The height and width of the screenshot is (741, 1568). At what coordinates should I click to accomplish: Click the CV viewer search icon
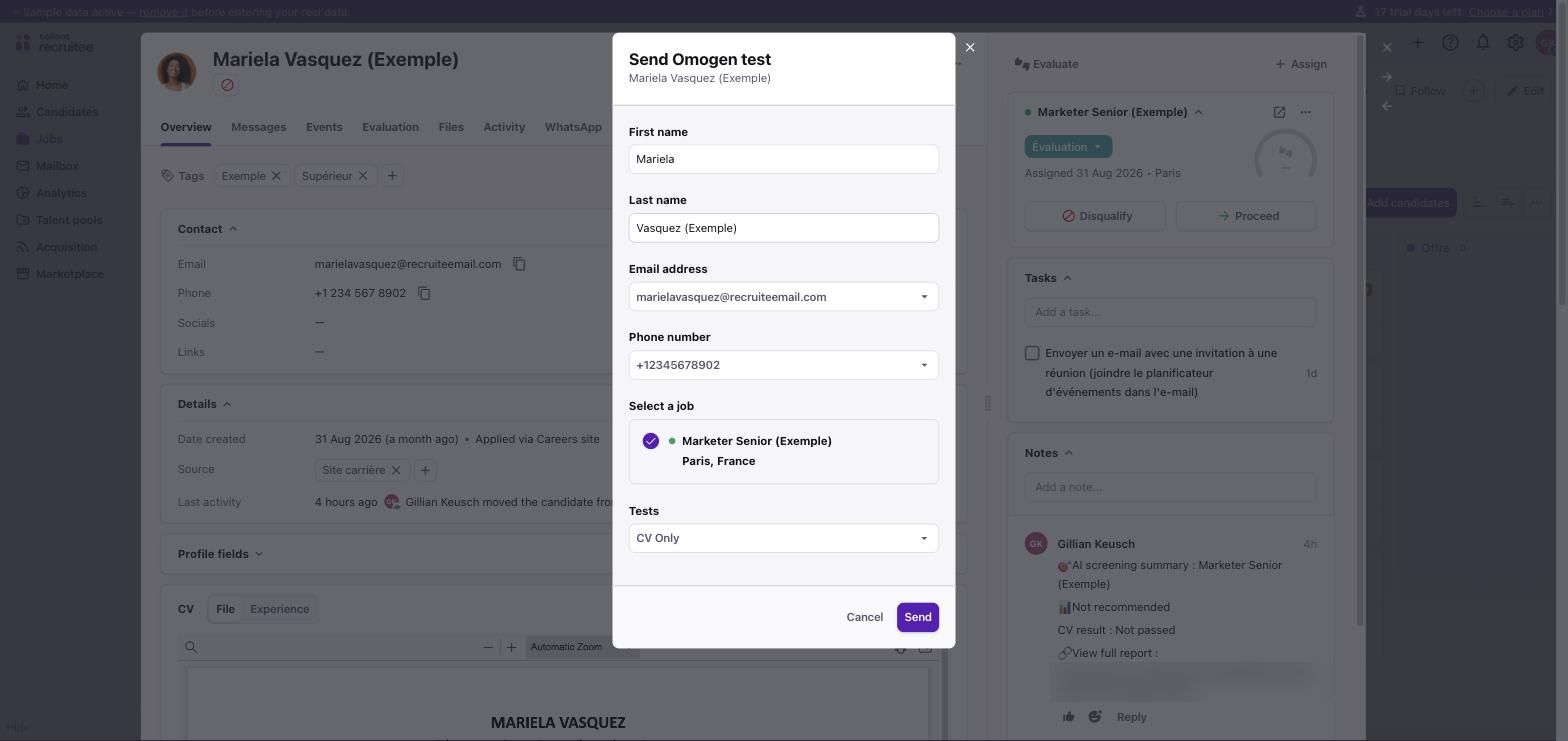click(191, 647)
